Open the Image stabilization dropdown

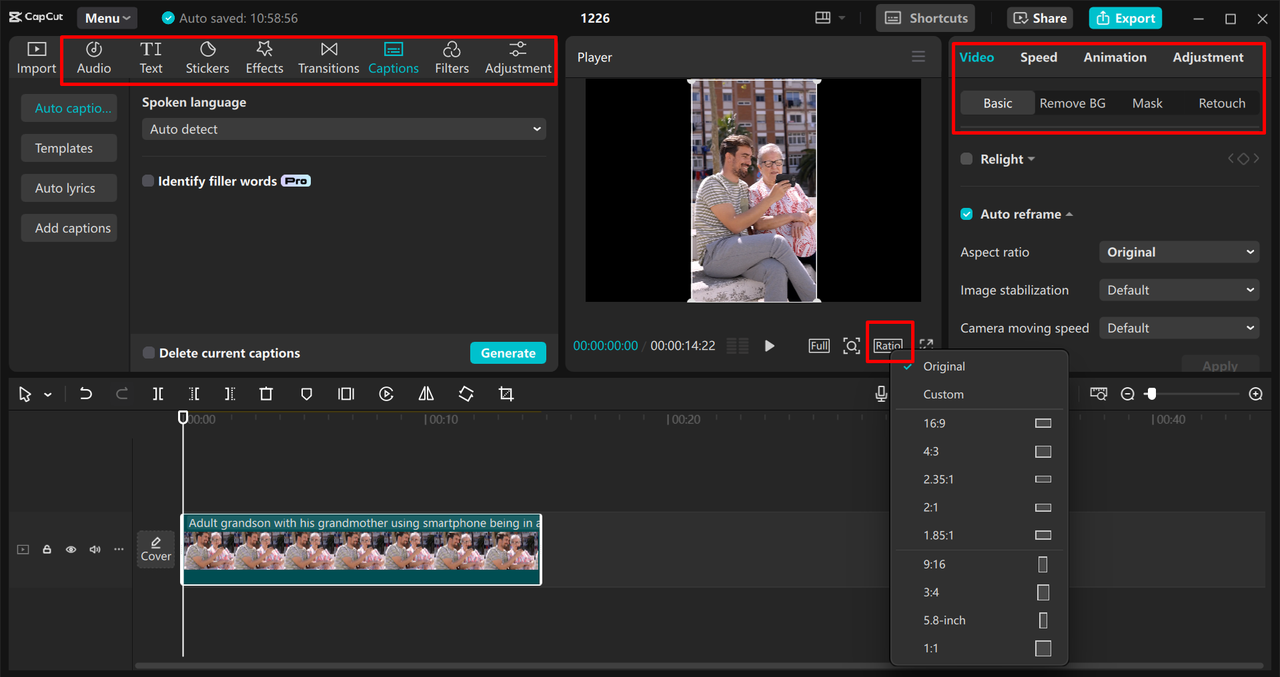pos(1179,290)
